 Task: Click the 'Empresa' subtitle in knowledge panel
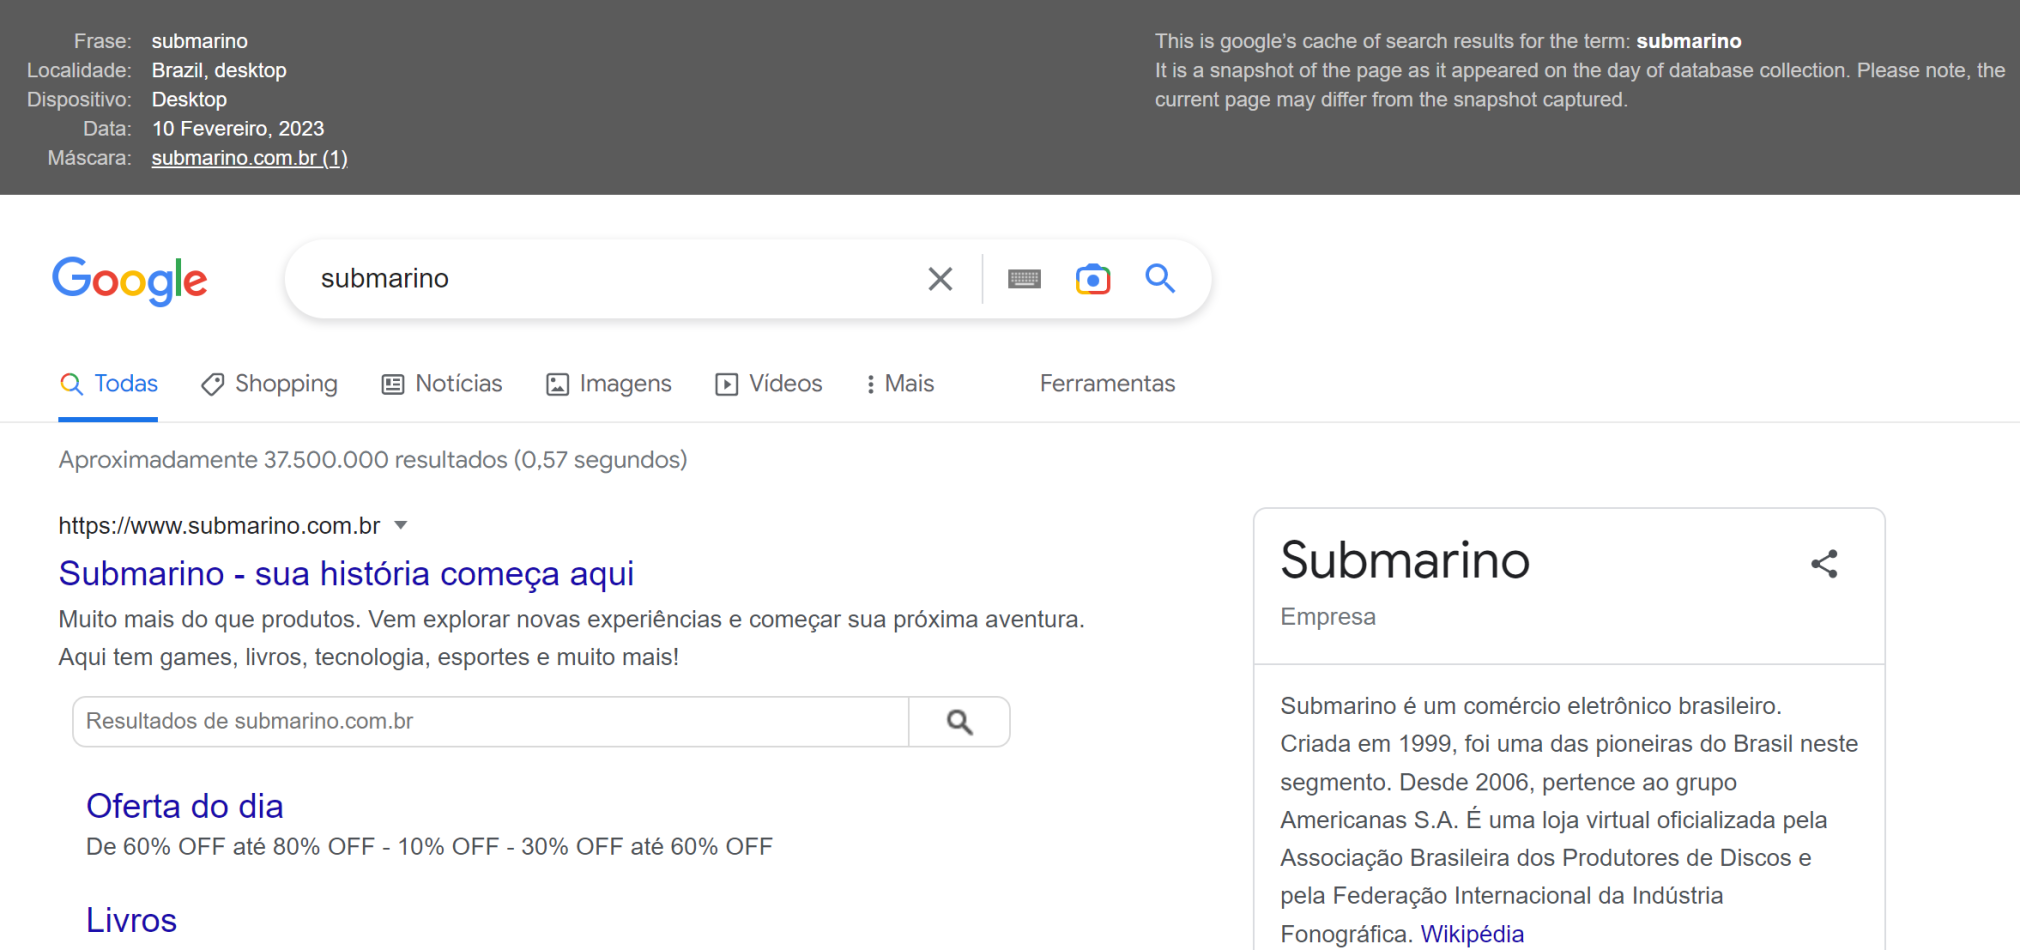(x=1328, y=617)
